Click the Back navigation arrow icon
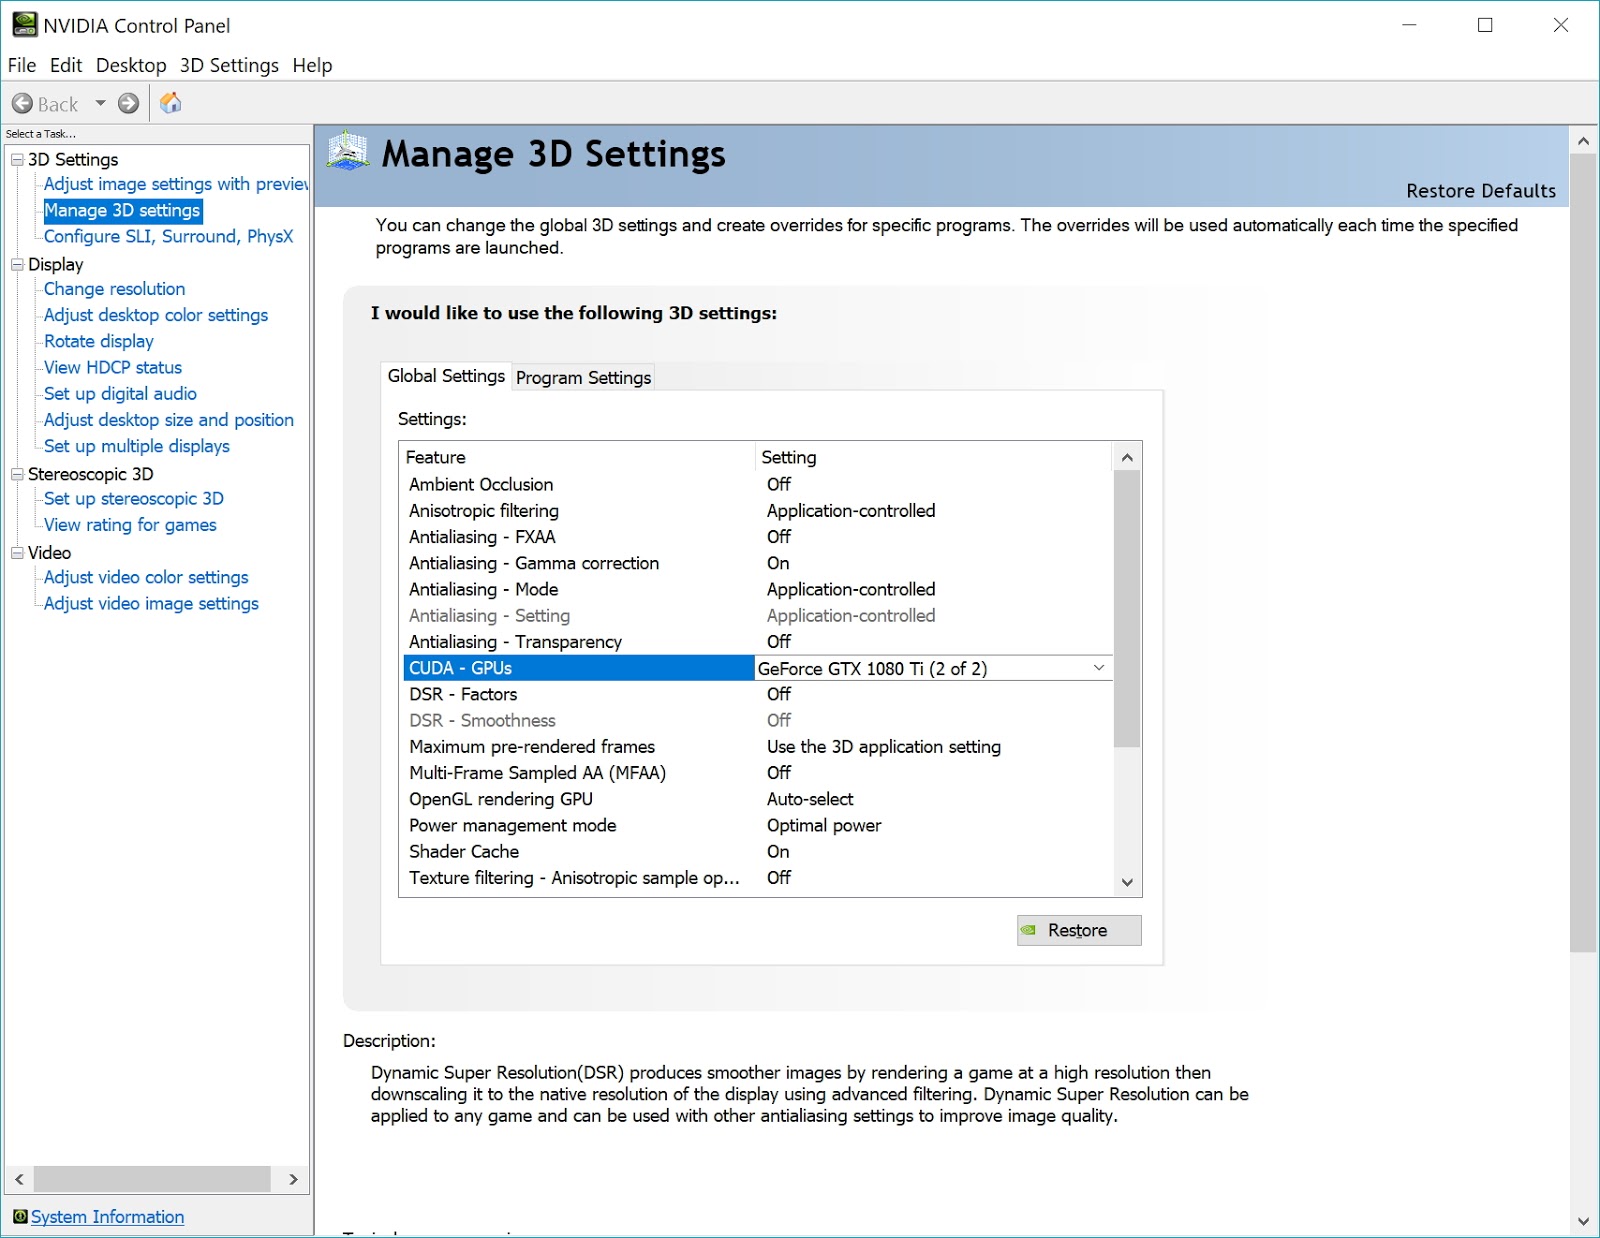 (23, 103)
